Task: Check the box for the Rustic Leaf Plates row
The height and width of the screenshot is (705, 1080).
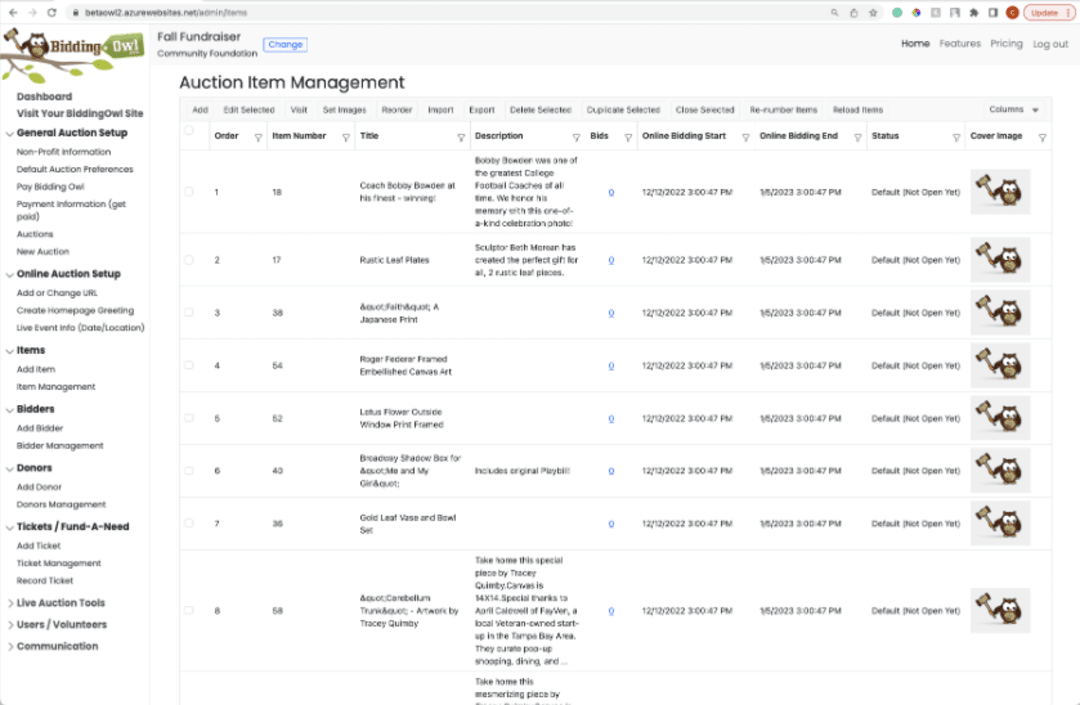Action: tap(189, 260)
